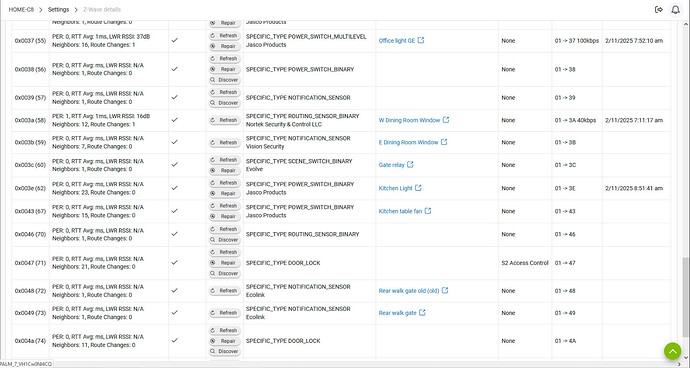
Task: Refresh node 0x0047 (71) door lock
Action: click(224, 252)
